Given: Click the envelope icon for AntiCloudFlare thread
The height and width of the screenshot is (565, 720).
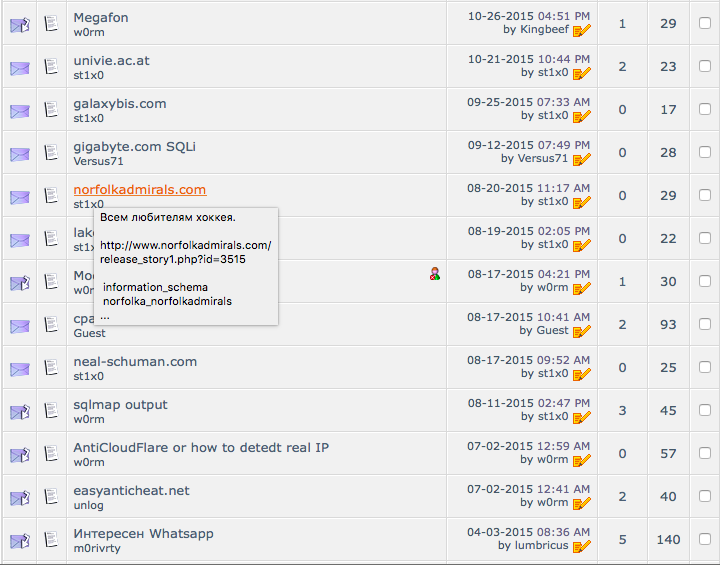Looking at the screenshot, I should pos(20,455).
